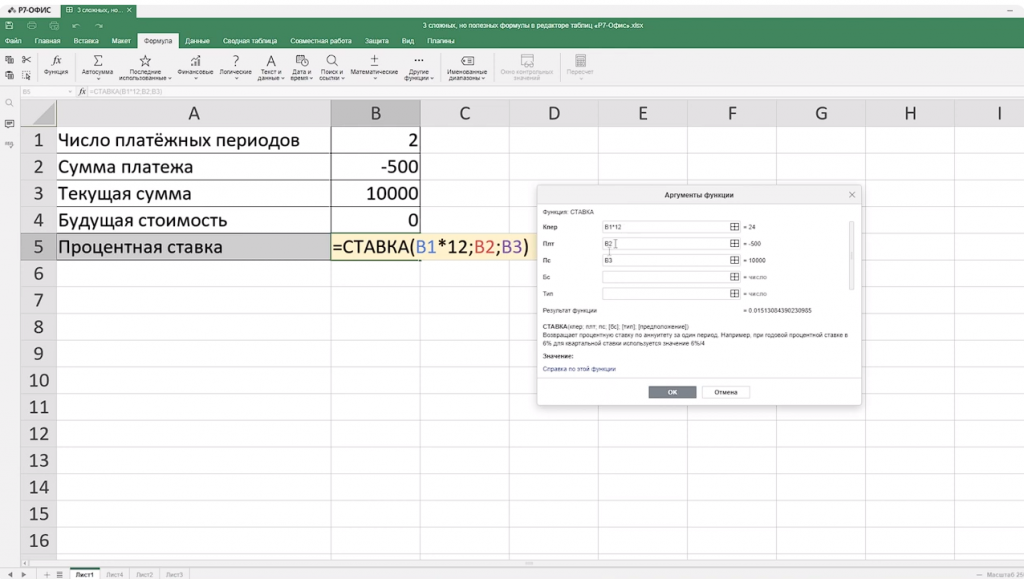The height and width of the screenshot is (579, 1024).
Task: Open the Comments icon in left sidebar
Action: [x=9, y=123]
